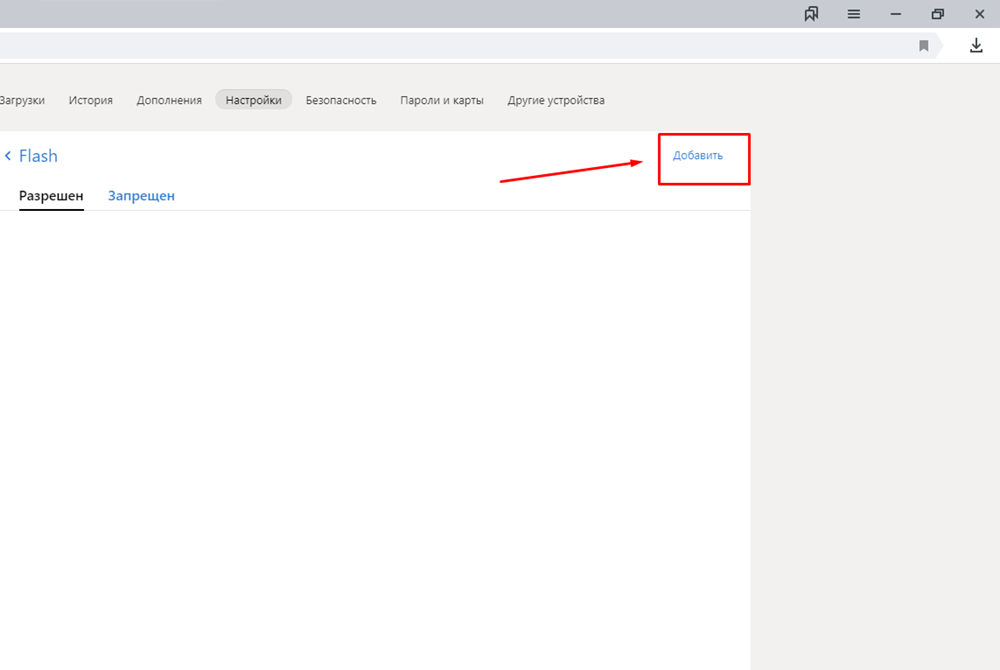Screen dimensions: 1000x670
Task: Focus the browser address bar
Action: pyautogui.click(x=450, y=46)
